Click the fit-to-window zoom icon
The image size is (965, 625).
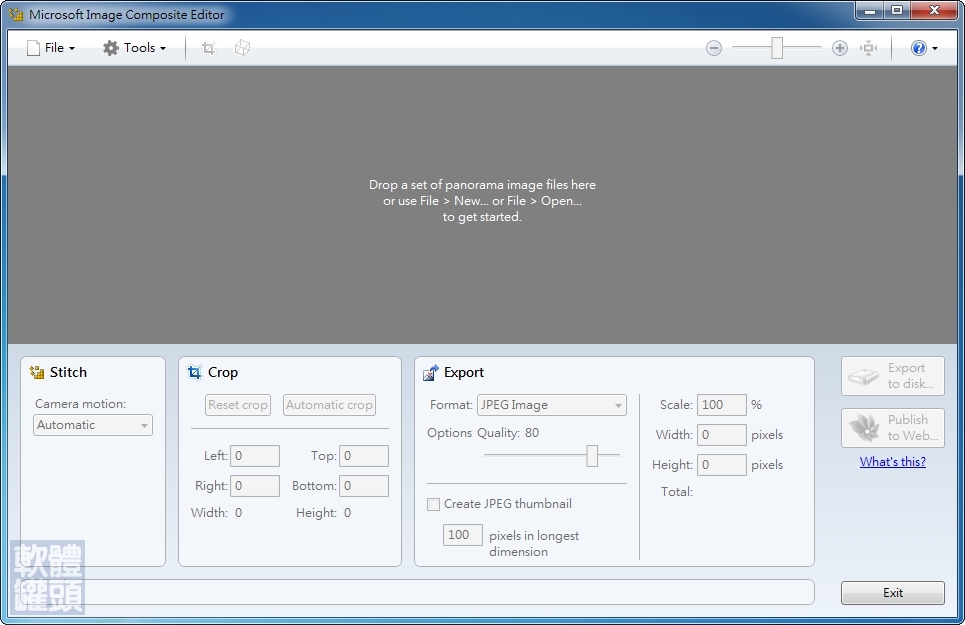coord(868,48)
